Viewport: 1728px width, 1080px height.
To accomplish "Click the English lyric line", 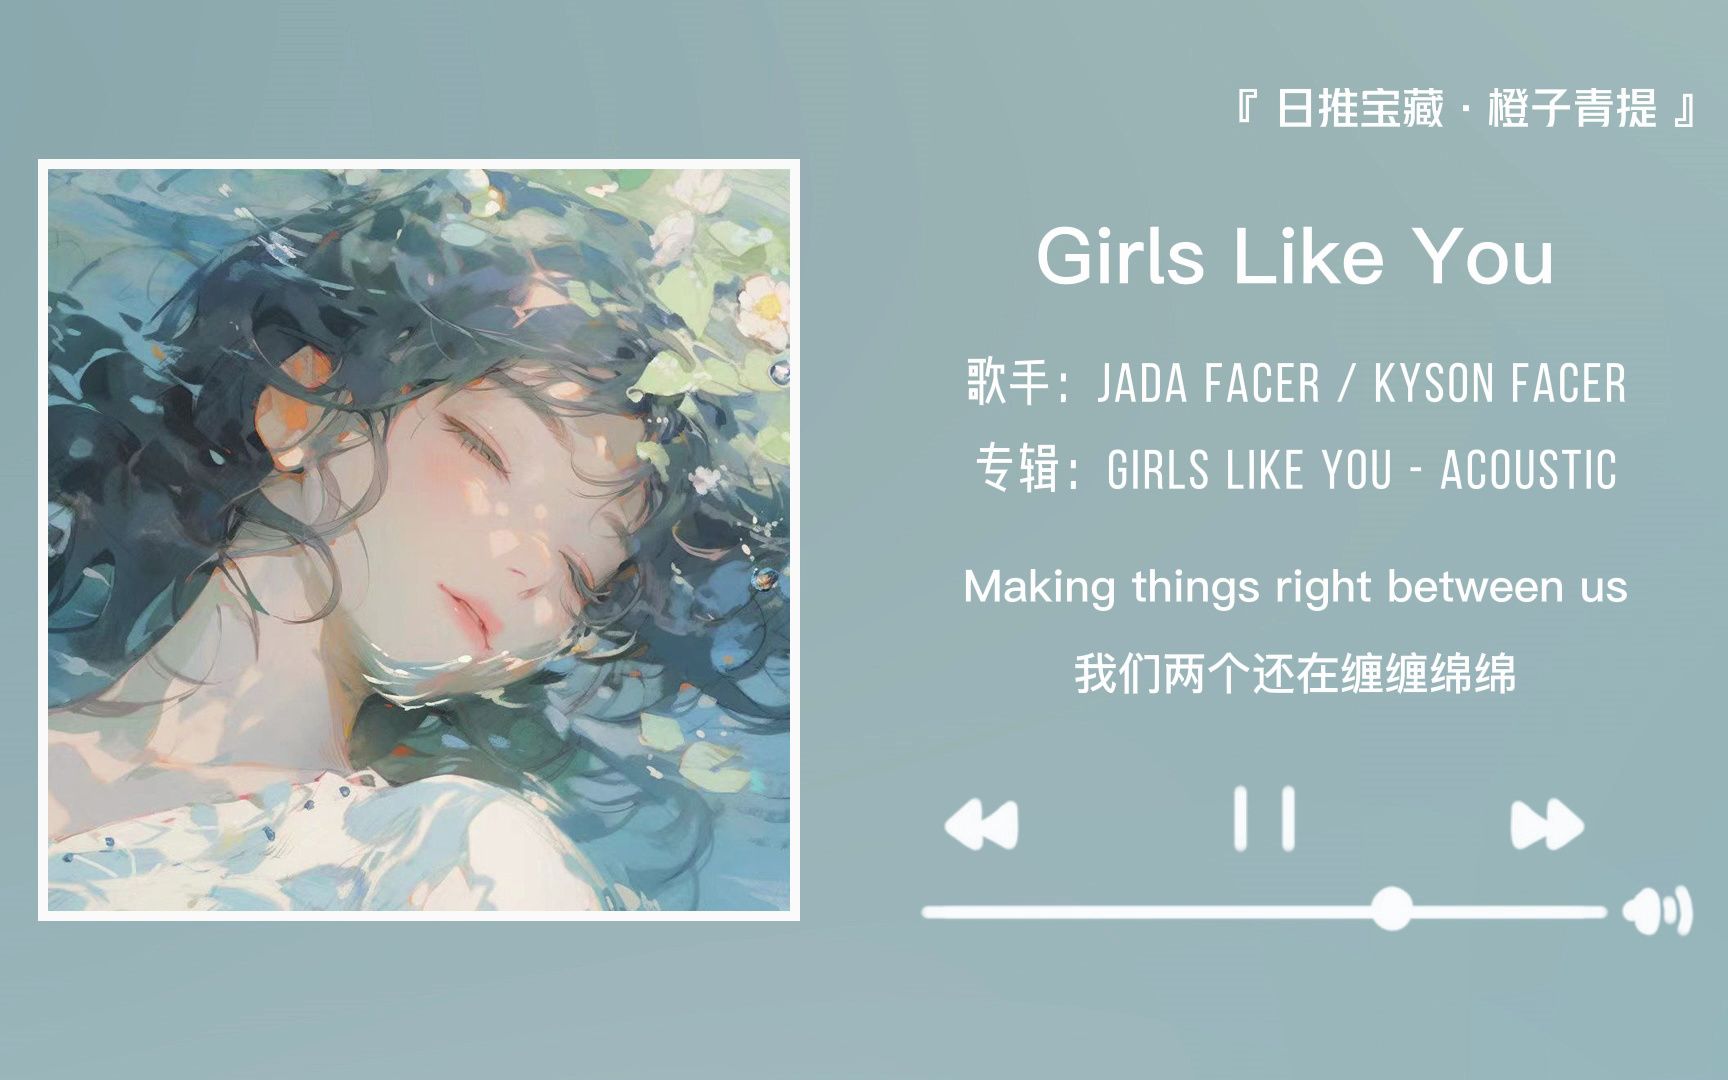I will (x=1295, y=587).
